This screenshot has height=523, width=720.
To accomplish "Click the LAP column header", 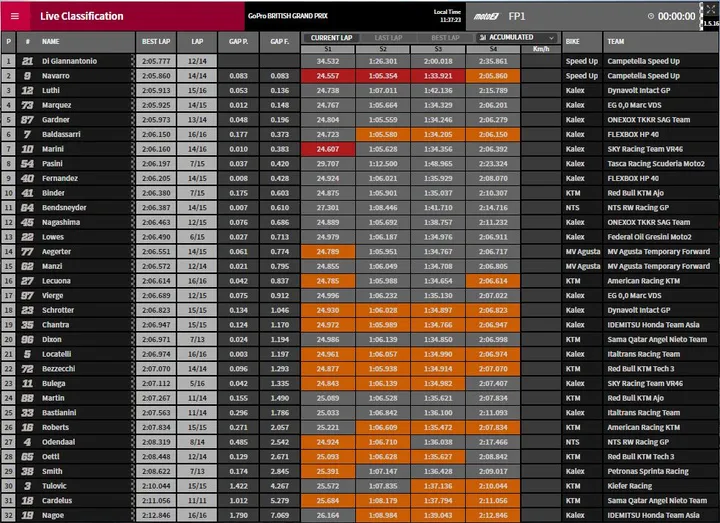I will coord(197,41).
